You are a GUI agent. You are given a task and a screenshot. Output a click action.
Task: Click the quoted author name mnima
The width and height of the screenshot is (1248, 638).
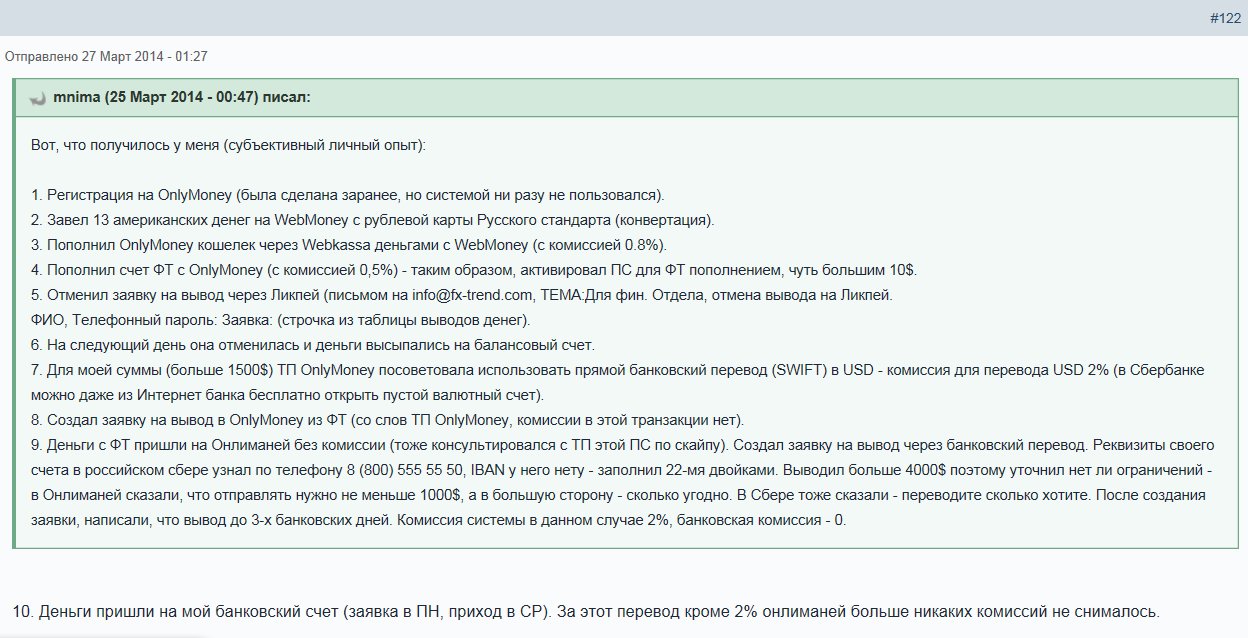[76, 97]
